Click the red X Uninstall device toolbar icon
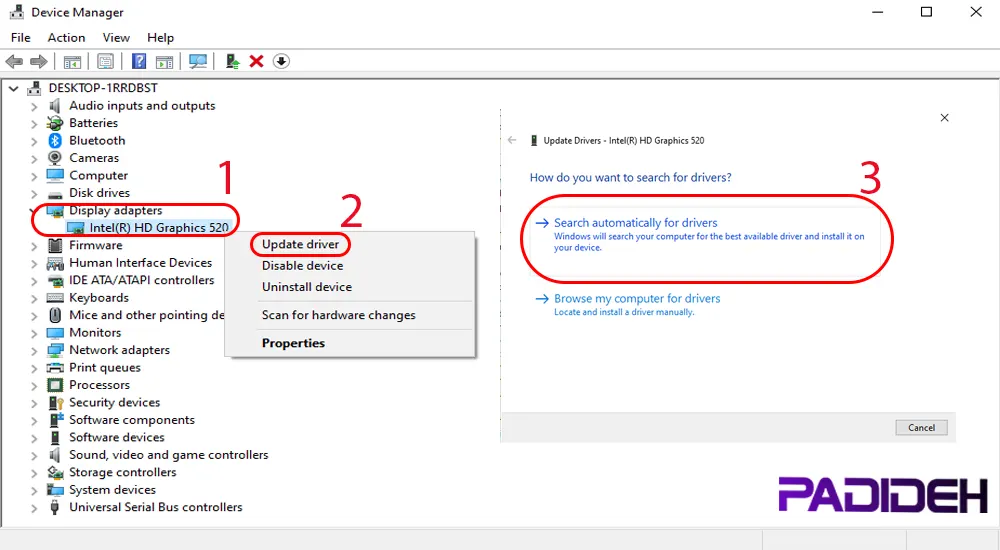This screenshot has width=1000, height=550. [256, 61]
